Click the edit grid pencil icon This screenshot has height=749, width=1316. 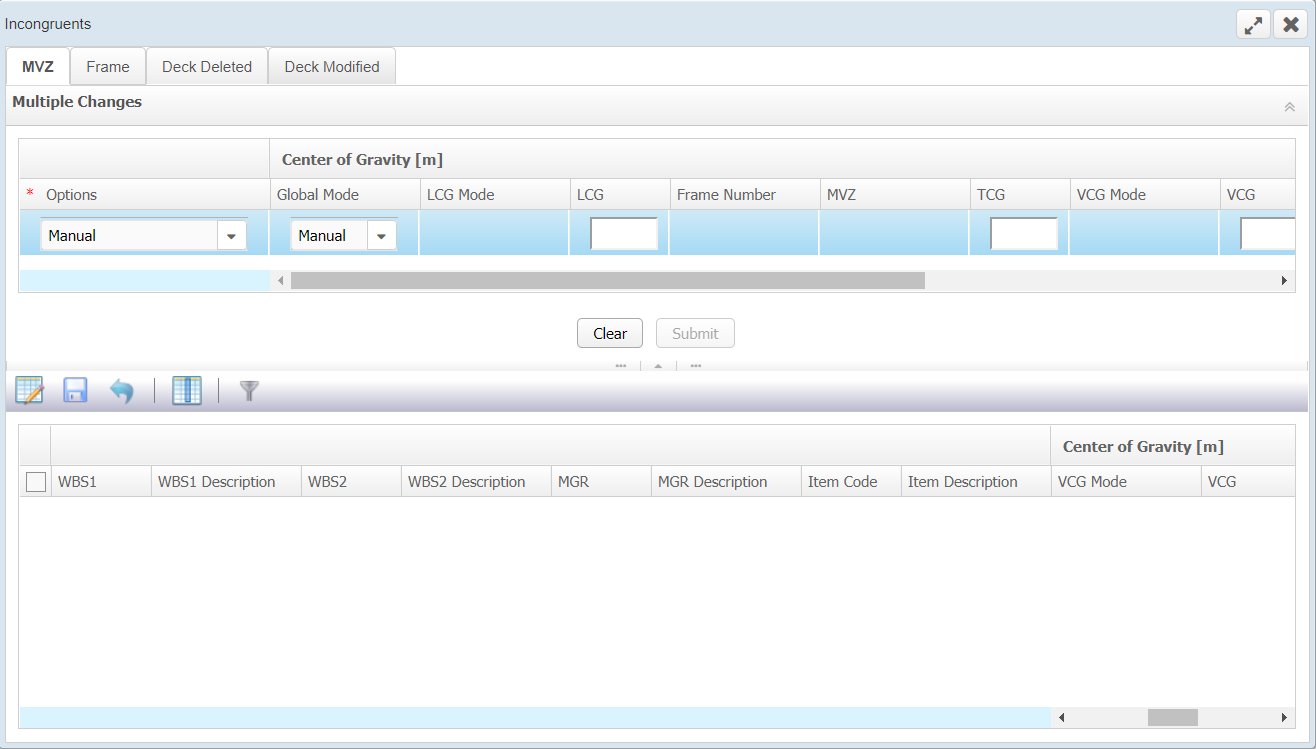pos(30,390)
